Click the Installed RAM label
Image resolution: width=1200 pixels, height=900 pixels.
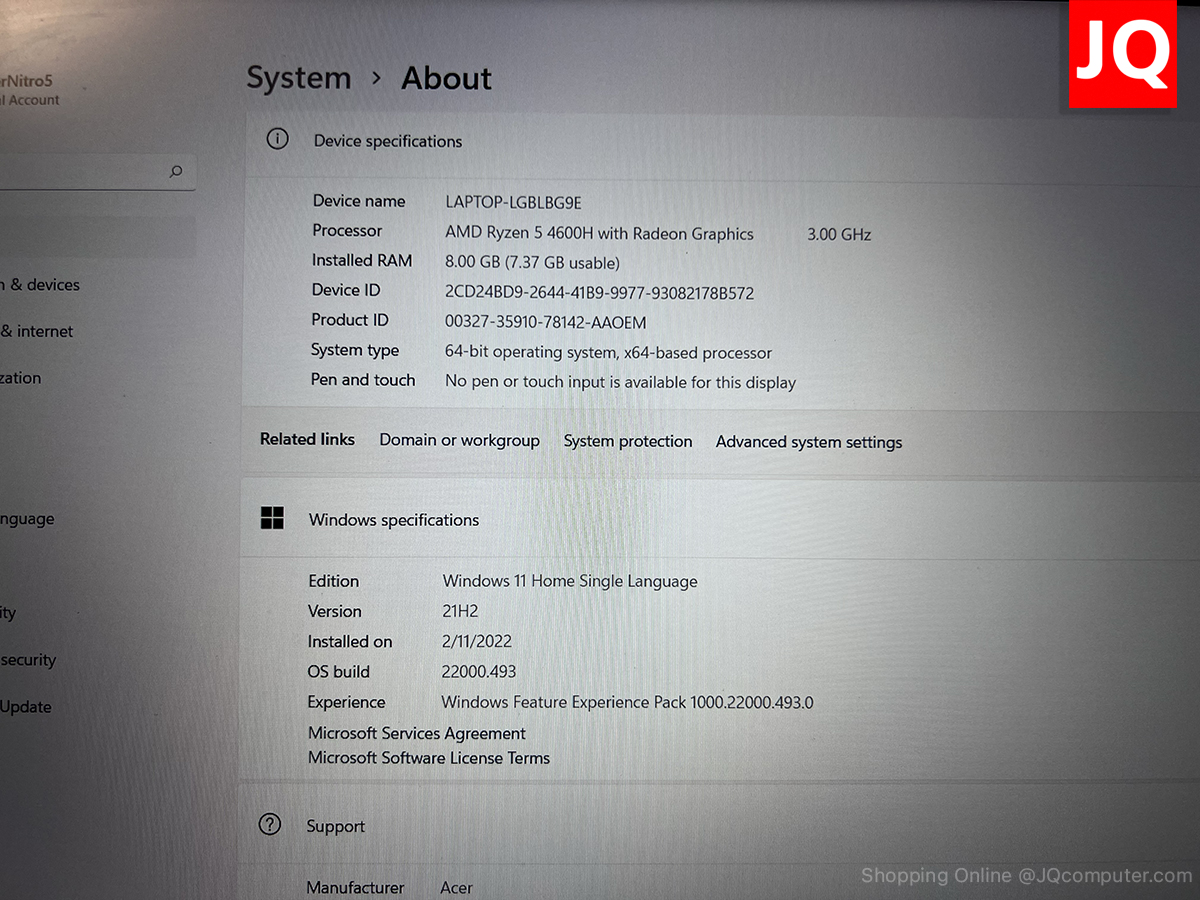coord(362,260)
